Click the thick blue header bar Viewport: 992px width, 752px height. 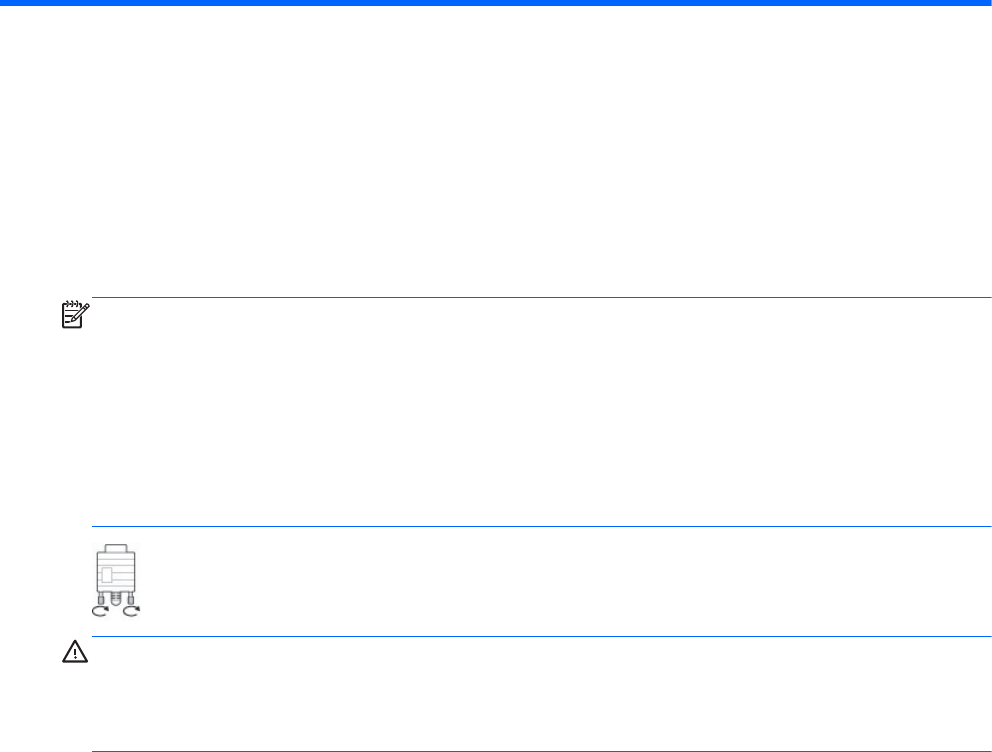tap(496, 3)
